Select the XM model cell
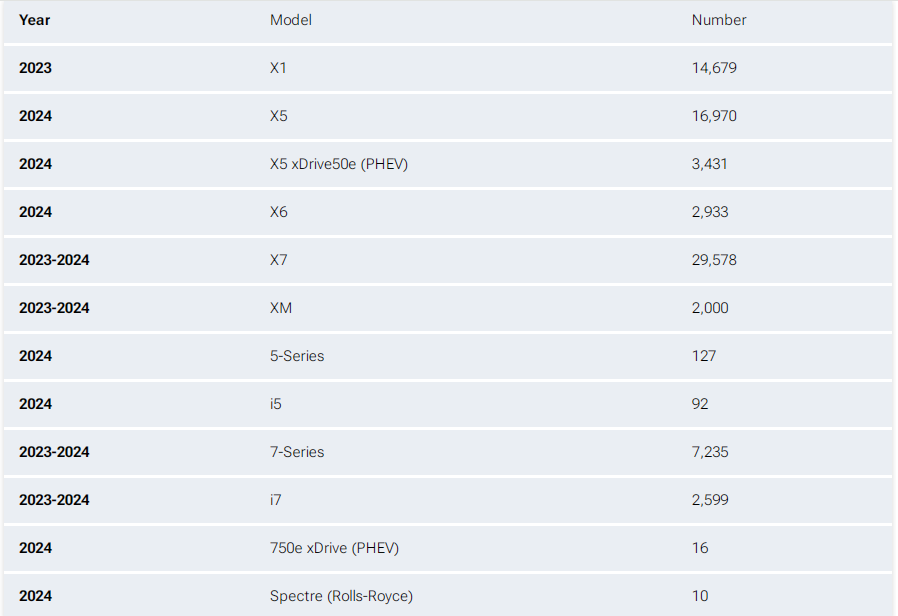This screenshot has width=898, height=616. coord(281,308)
